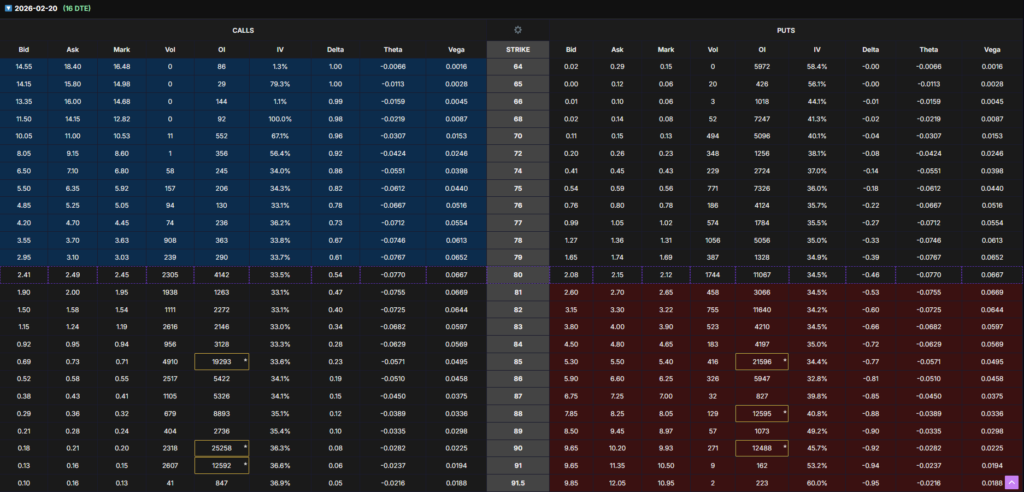Sort by the STRIKE column header
This screenshot has height=492, width=1024.
tap(517, 49)
